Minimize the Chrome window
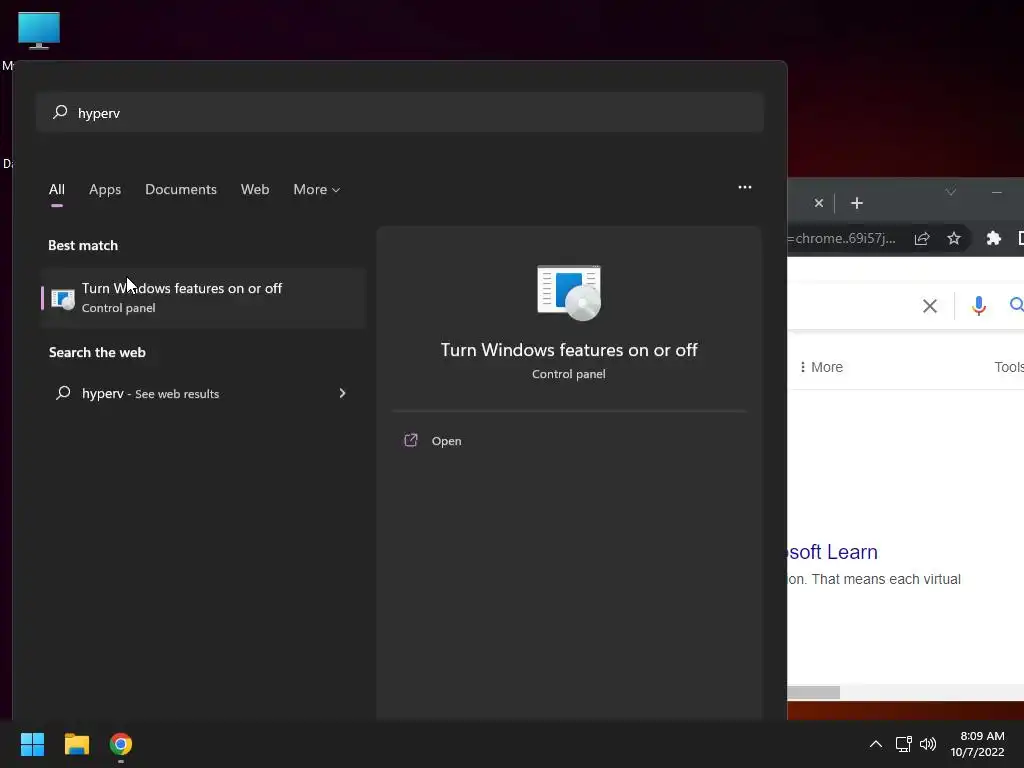The image size is (1024, 768). point(997,192)
